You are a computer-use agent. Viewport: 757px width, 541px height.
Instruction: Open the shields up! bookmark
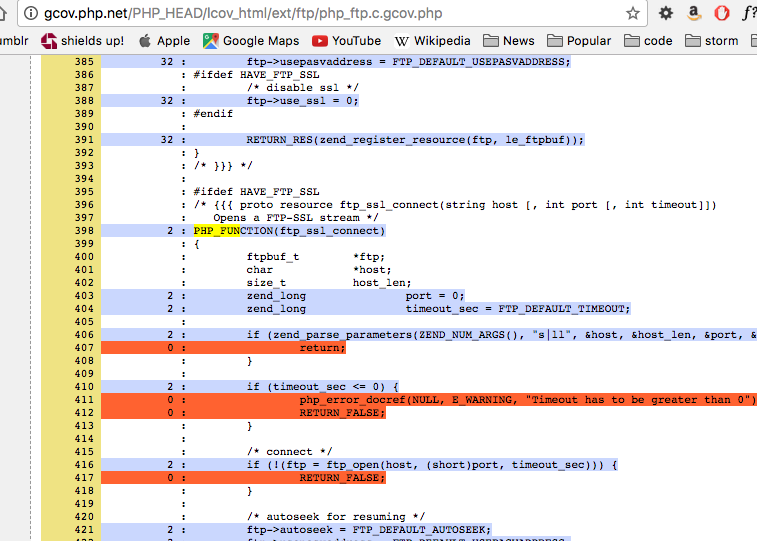[83, 41]
